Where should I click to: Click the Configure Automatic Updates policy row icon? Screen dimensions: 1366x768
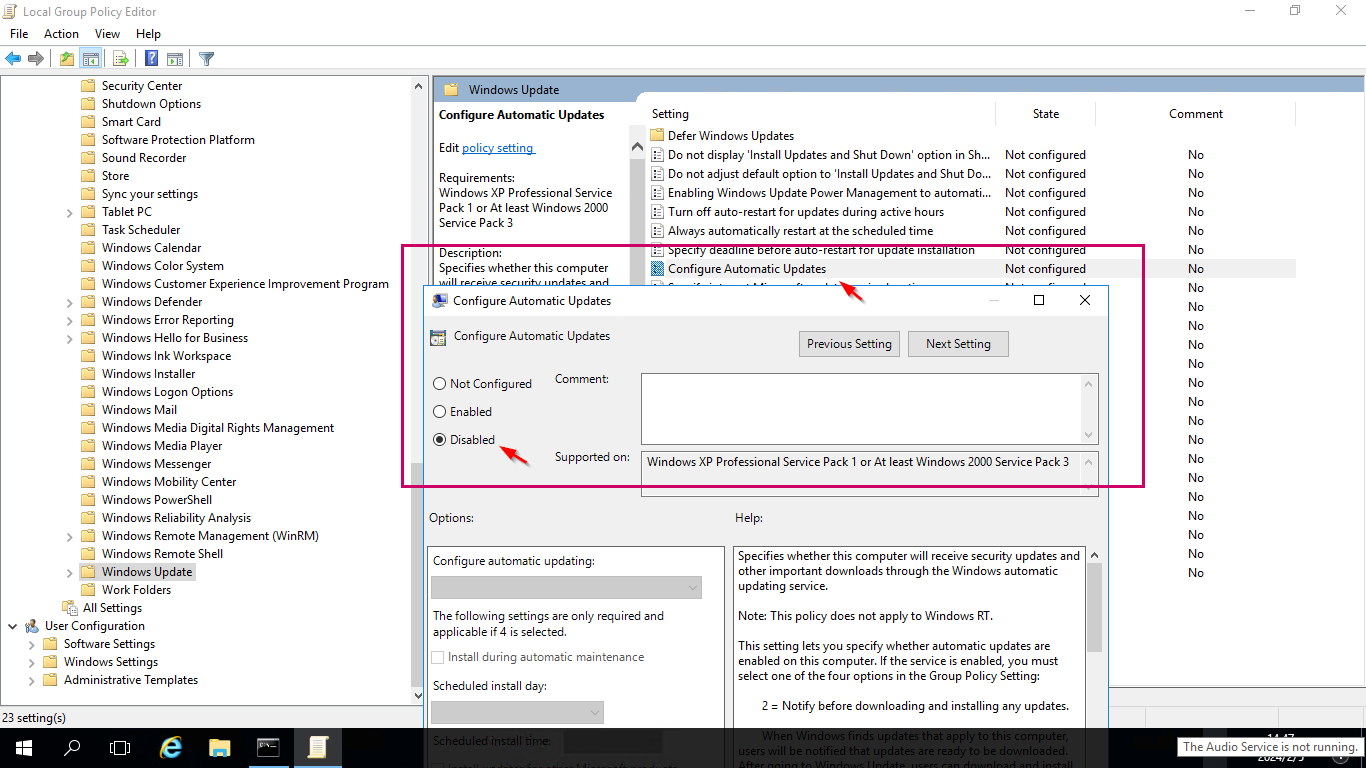(x=657, y=269)
